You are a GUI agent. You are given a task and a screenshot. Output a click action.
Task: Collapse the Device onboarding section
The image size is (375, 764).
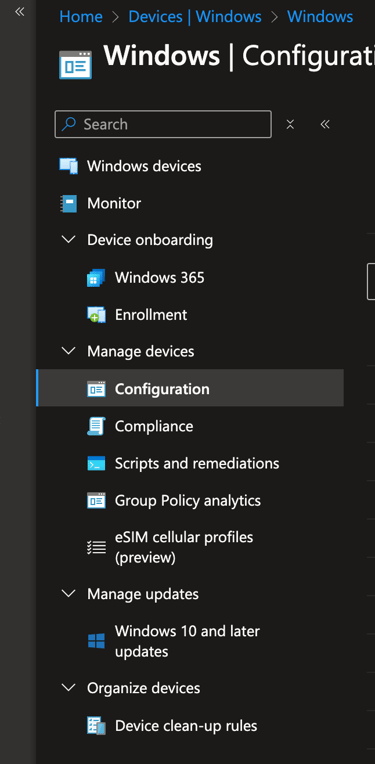point(69,240)
